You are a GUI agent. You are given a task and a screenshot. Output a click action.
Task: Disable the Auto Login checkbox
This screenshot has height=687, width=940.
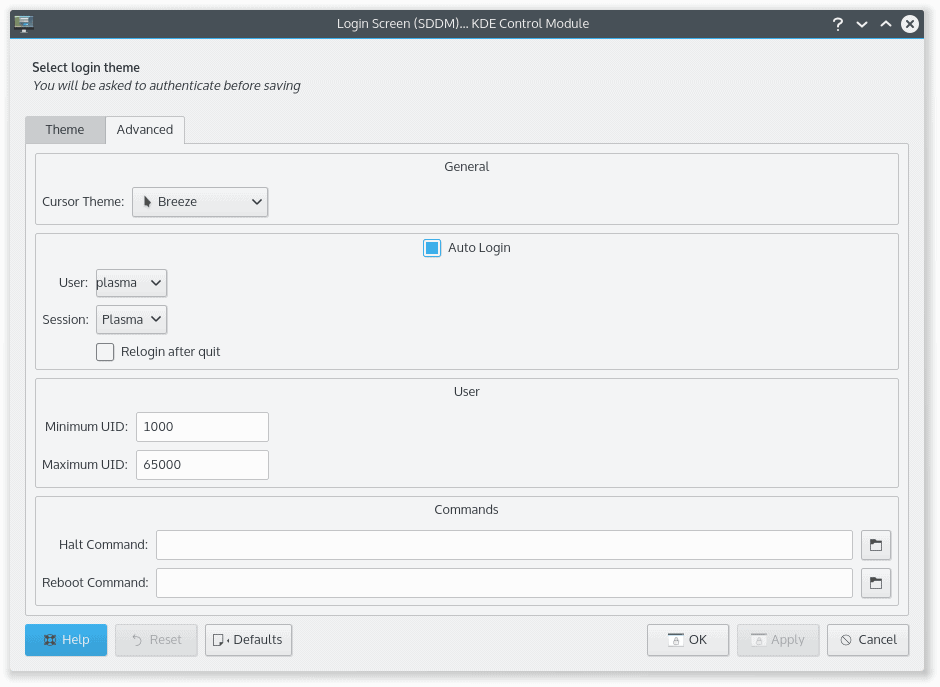432,248
